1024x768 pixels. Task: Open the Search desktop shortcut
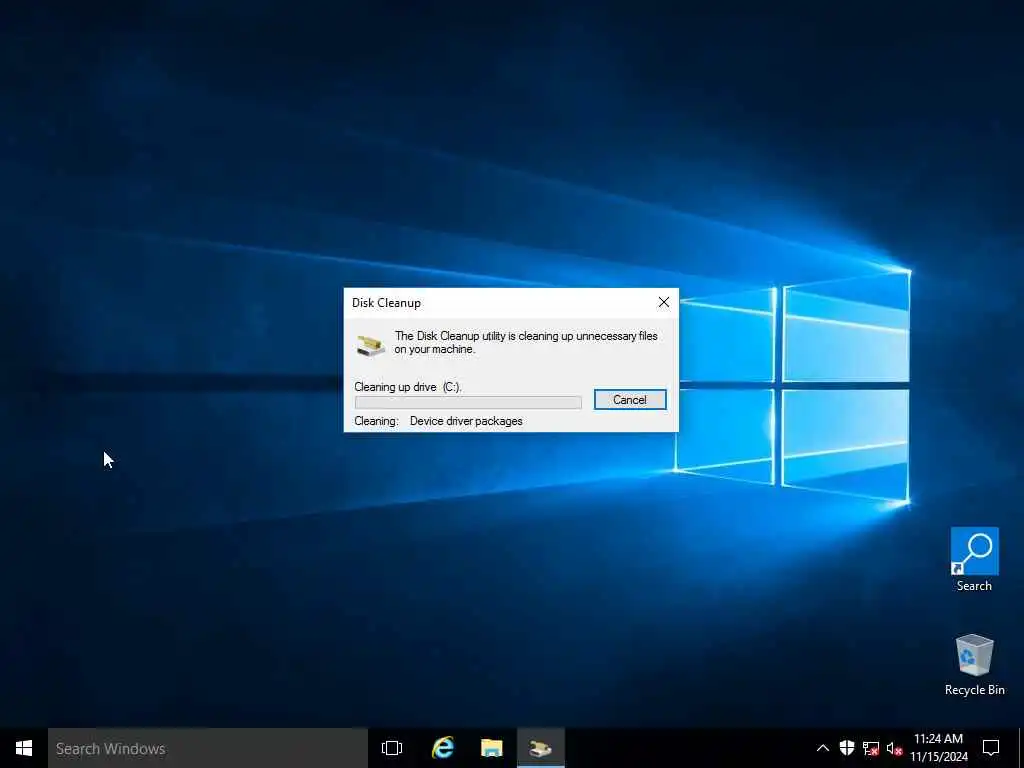coord(974,560)
